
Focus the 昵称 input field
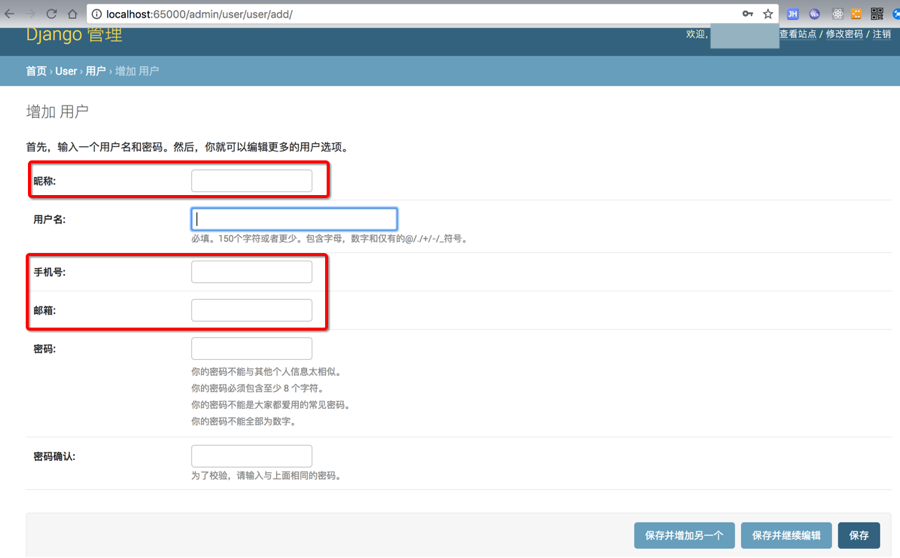click(x=251, y=180)
